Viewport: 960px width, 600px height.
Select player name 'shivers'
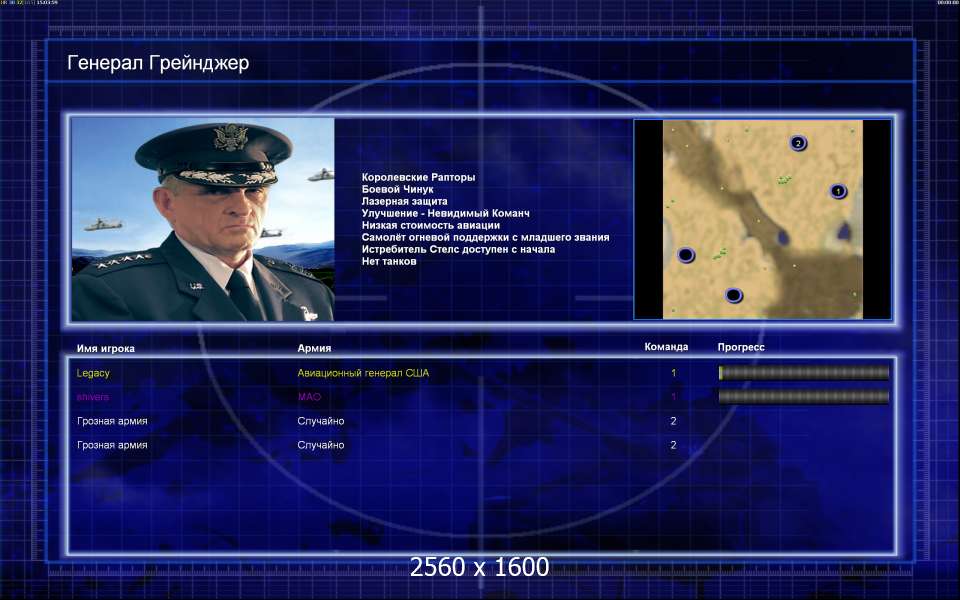92,397
